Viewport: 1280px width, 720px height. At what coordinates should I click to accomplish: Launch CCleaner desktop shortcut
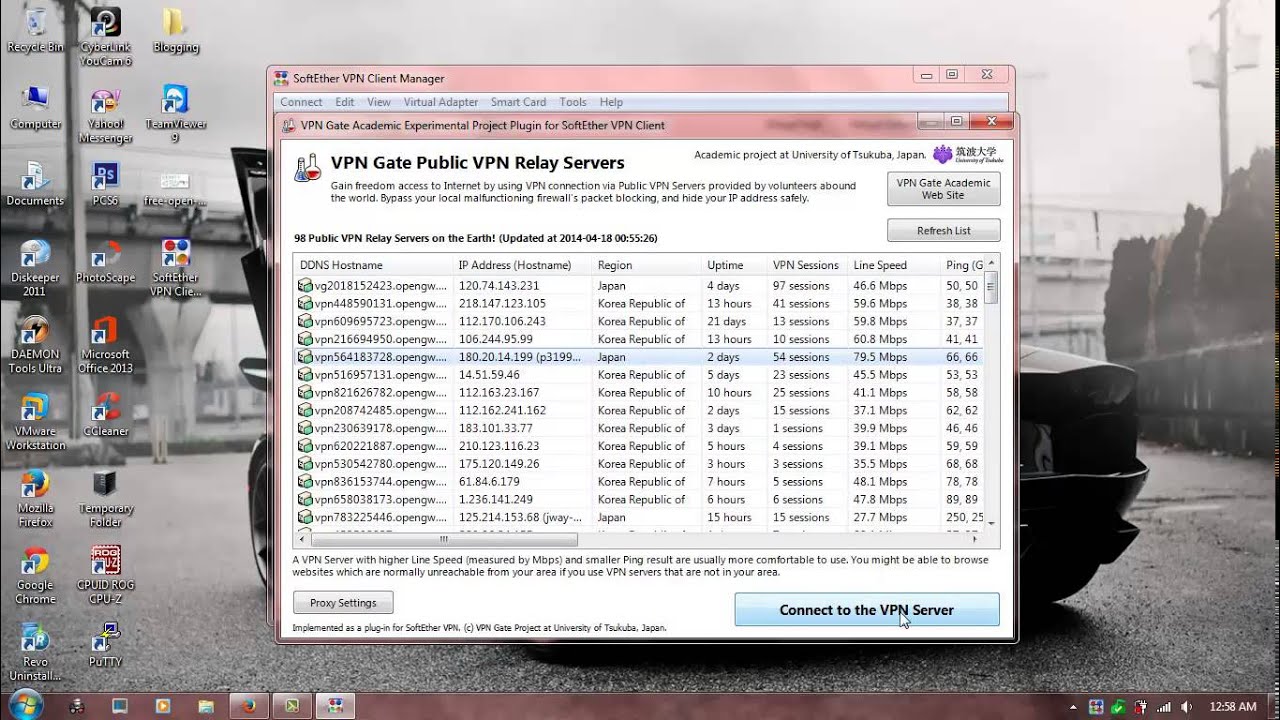pos(105,414)
